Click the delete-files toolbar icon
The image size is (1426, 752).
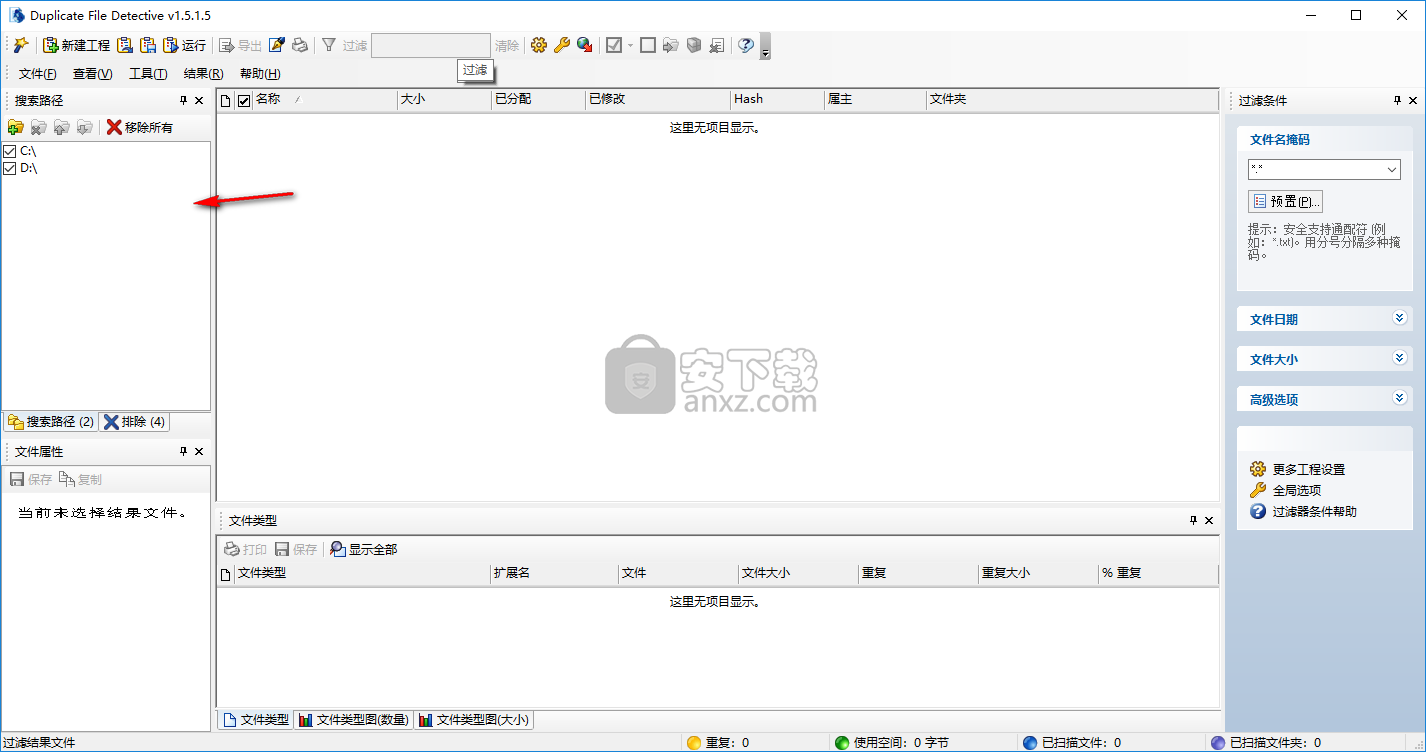pyautogui.click(x=717, y=45)
